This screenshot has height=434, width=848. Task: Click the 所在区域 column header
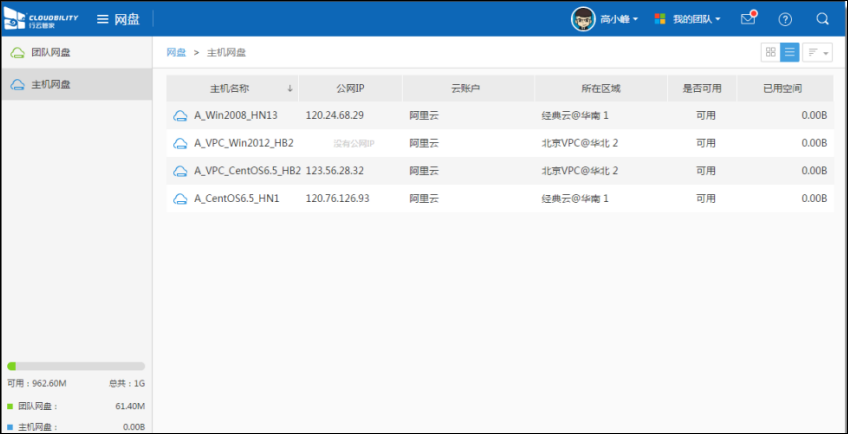[601, 89]
